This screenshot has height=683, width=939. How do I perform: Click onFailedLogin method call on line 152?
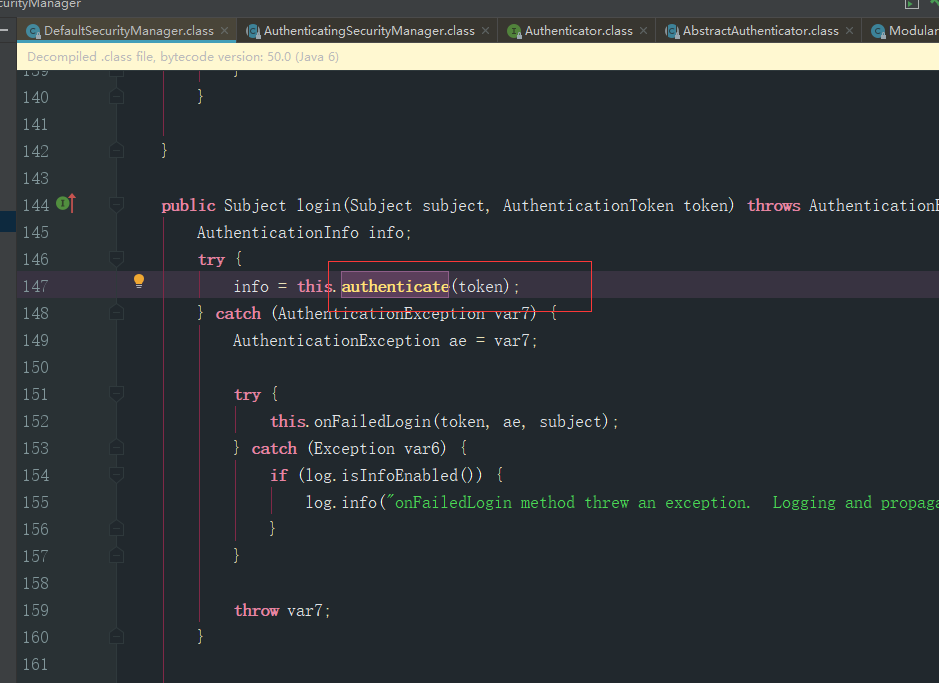[x=372, y=421]
